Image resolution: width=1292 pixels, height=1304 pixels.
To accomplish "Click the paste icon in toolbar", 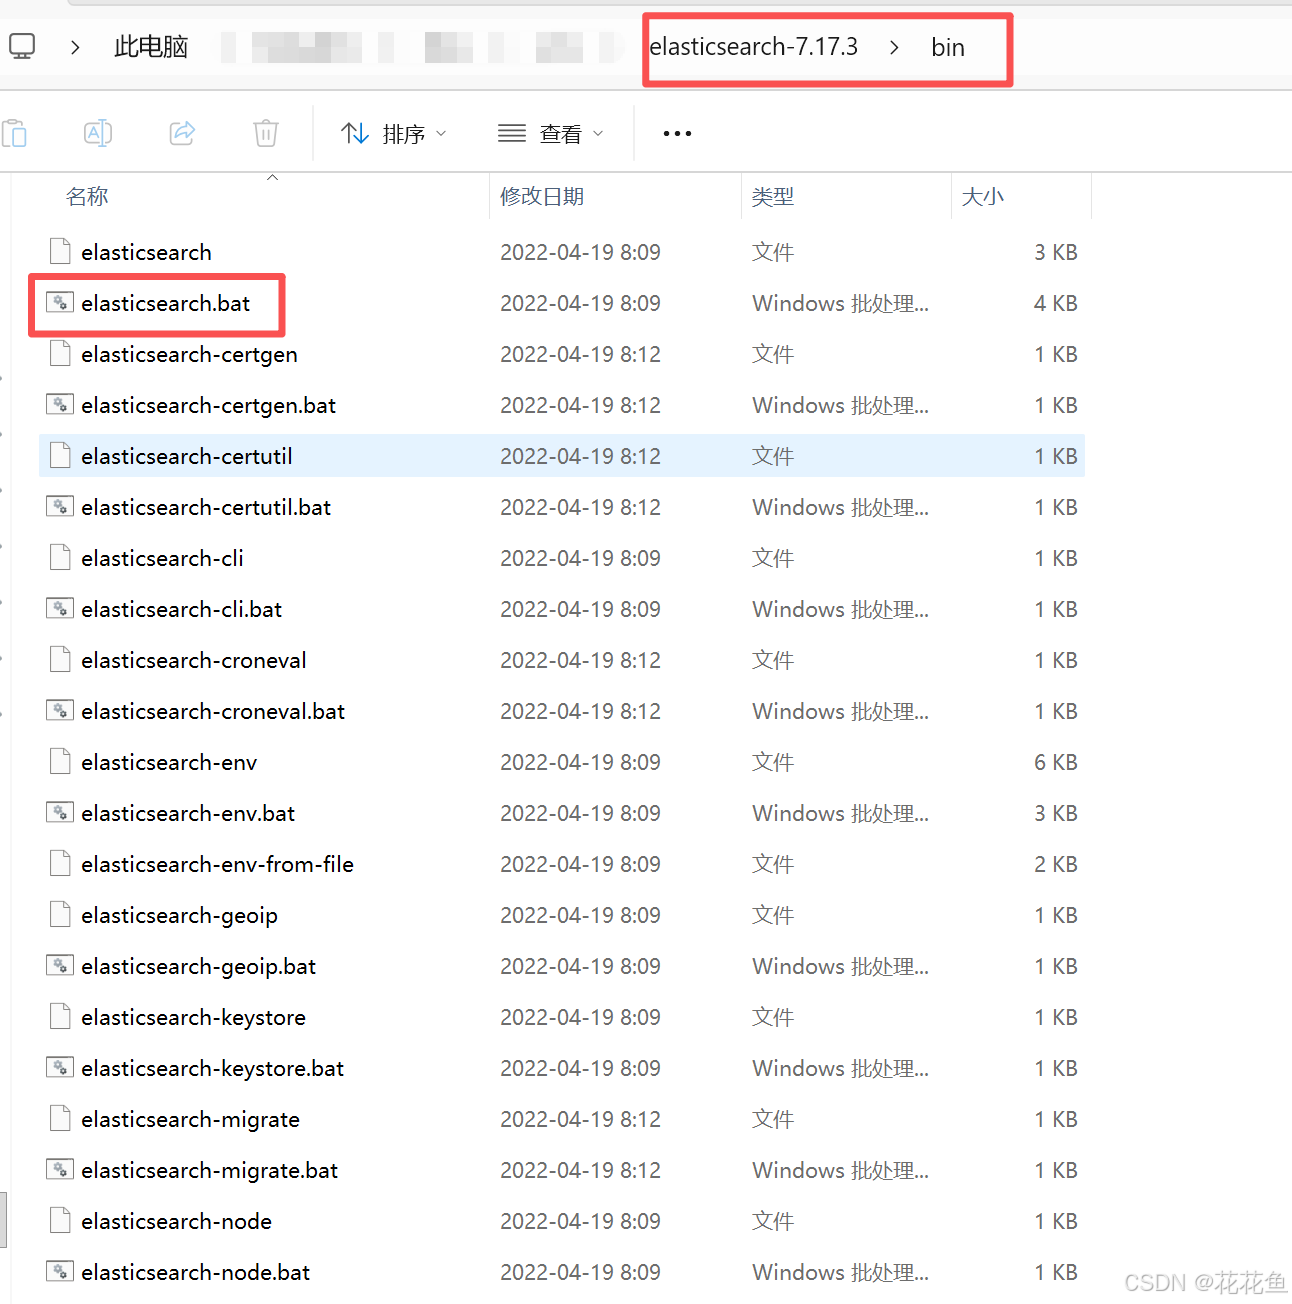I will tap(14, 133).
